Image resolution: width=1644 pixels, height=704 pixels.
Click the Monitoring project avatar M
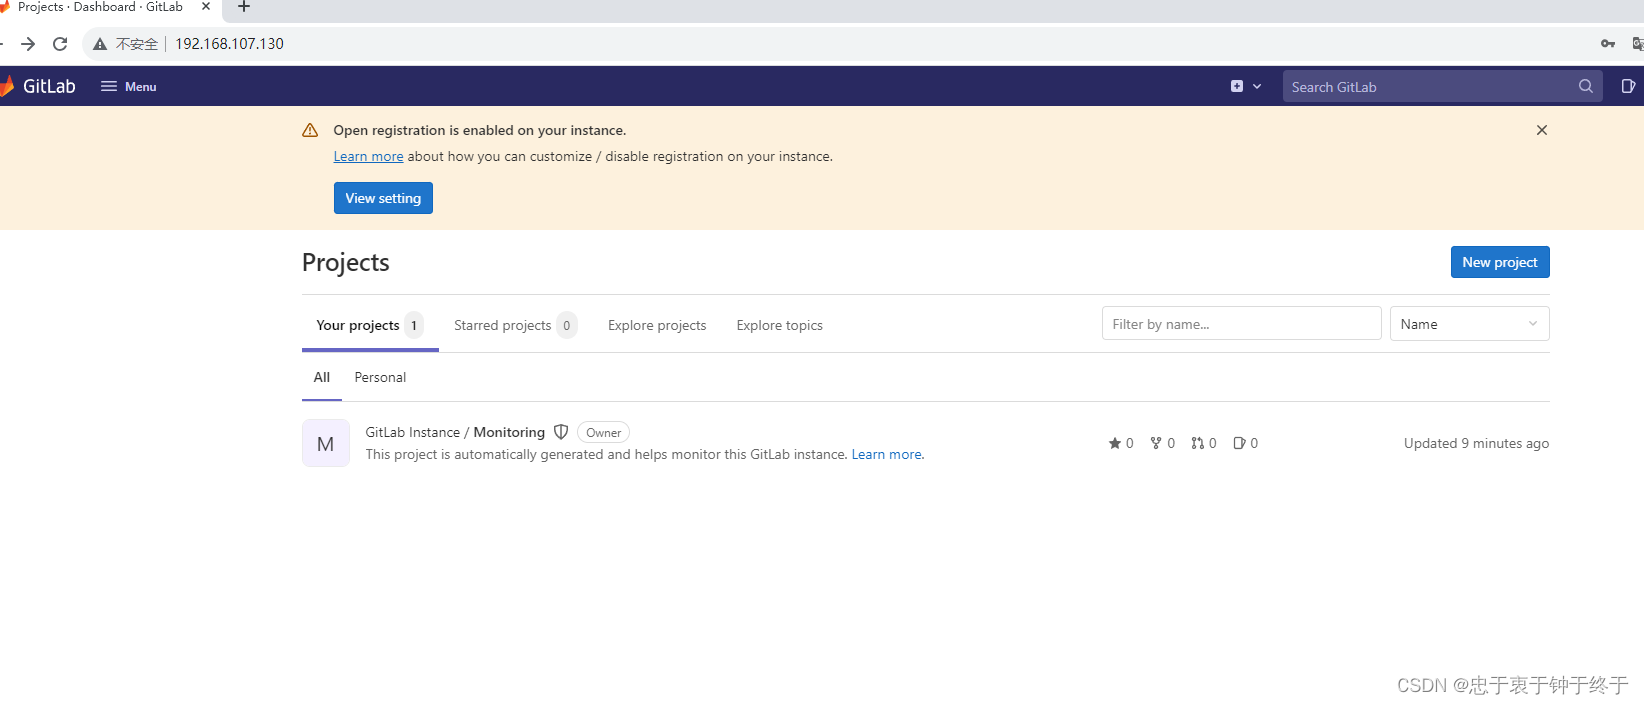[x=326, y=443]
